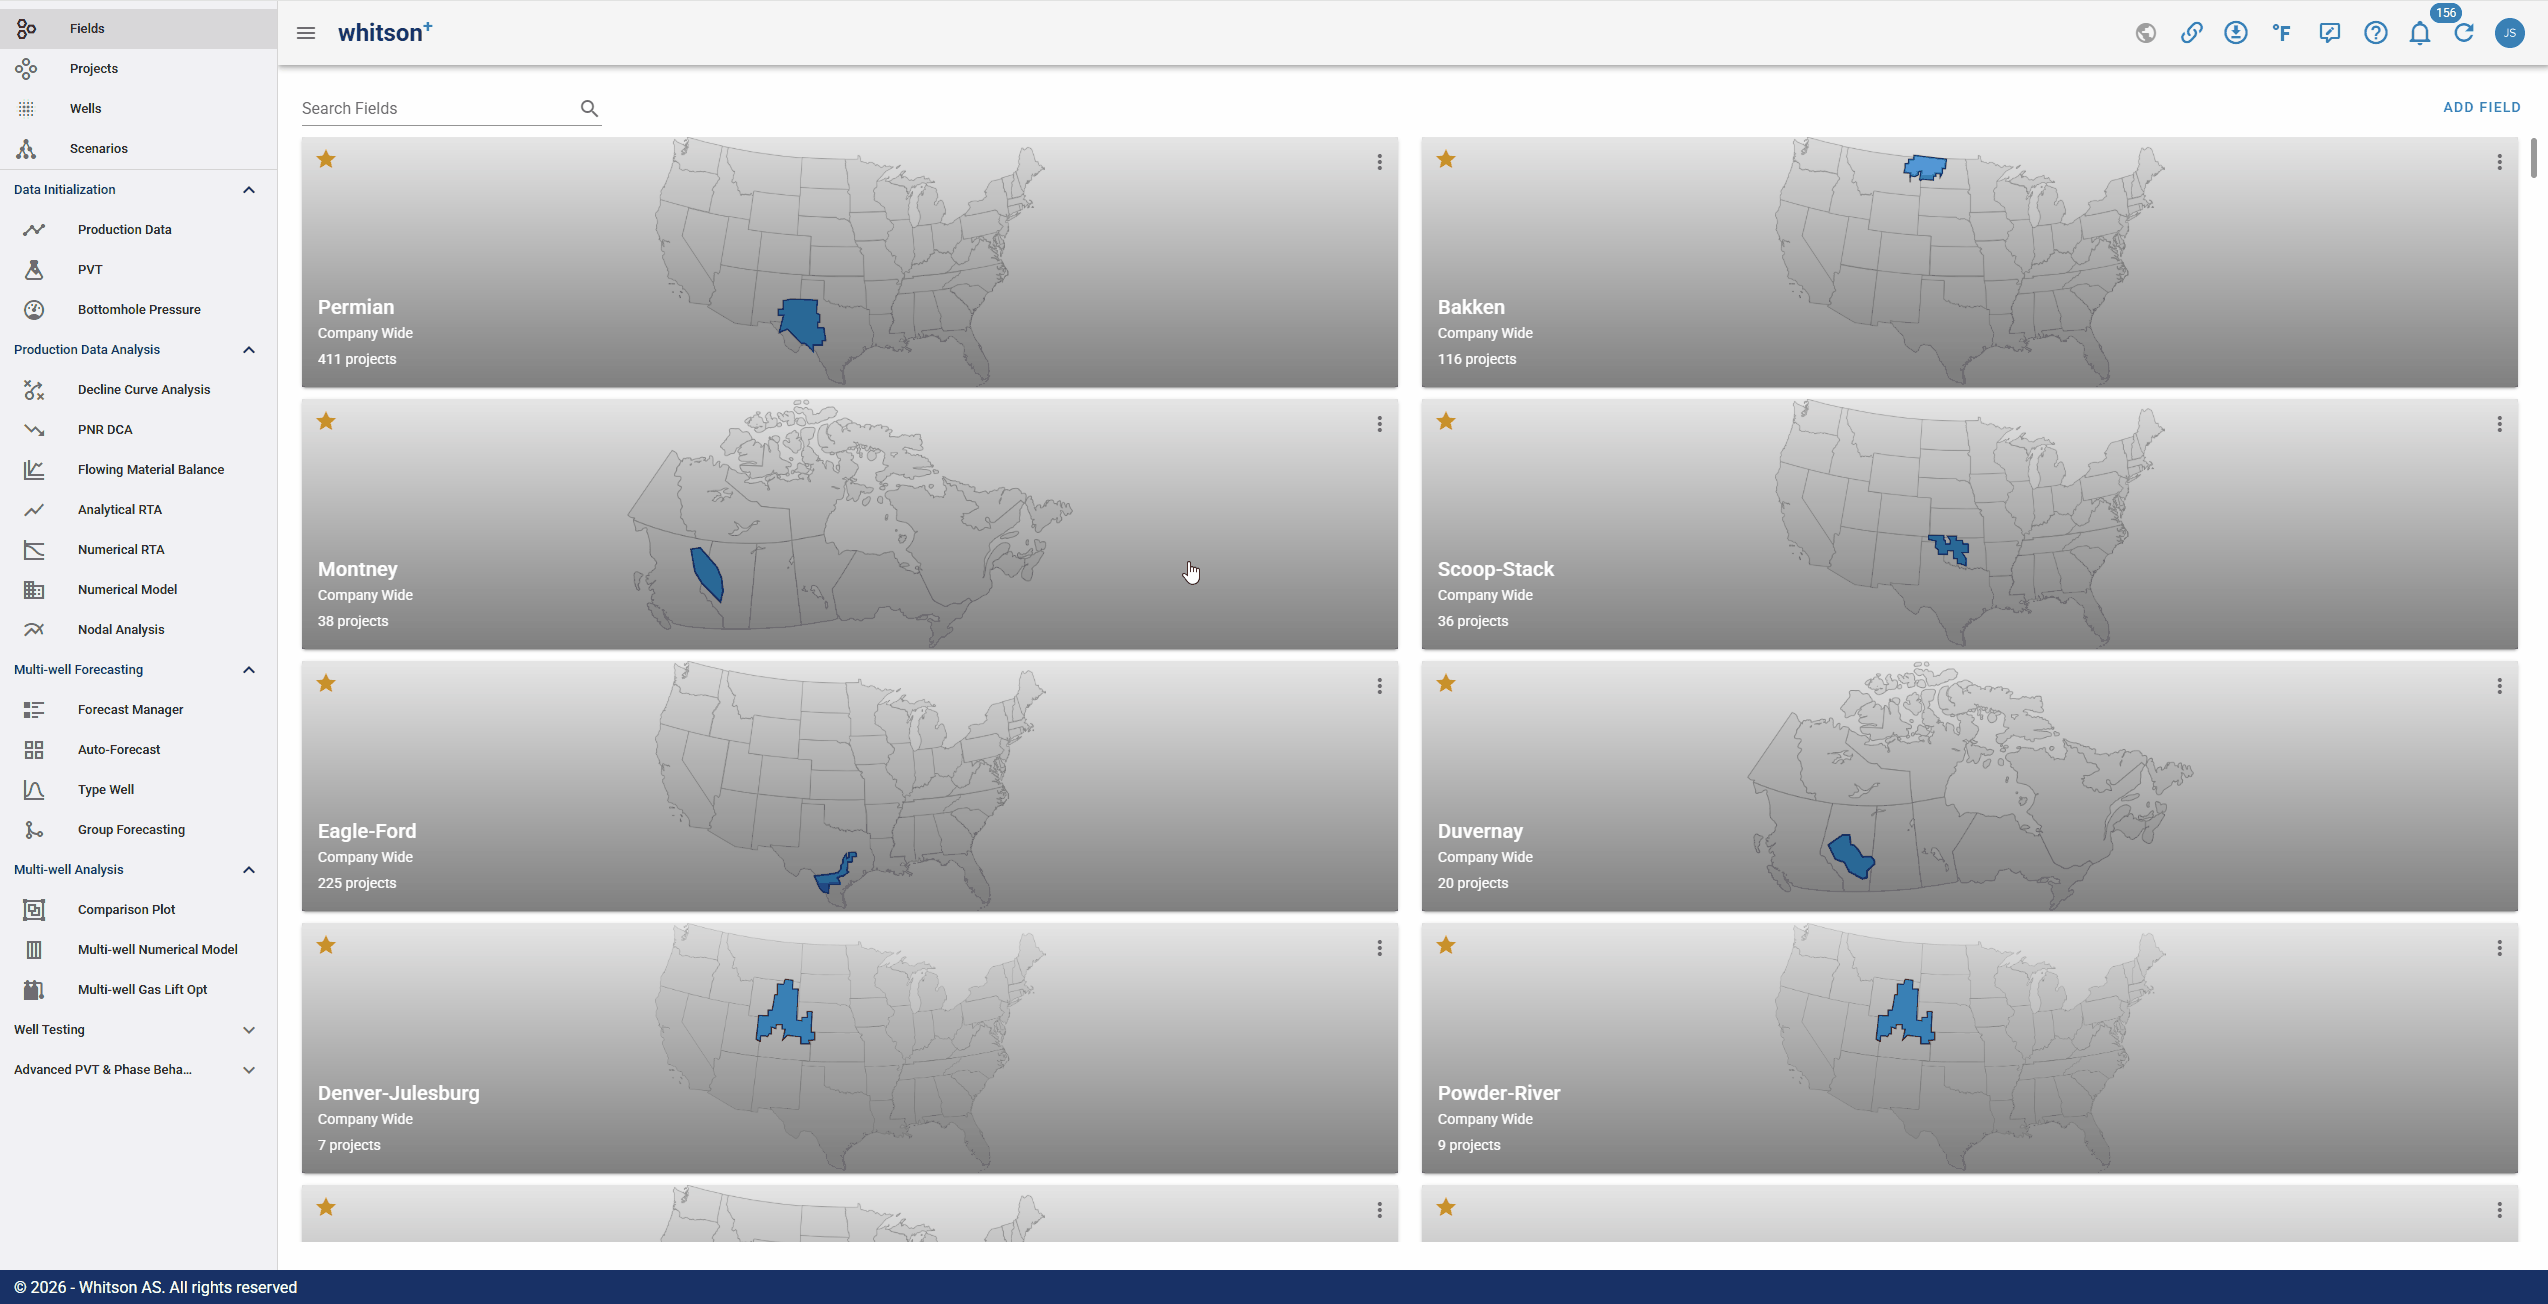Collapse the Data Initialization section
The width and height of the screenshot is (2548, 1304).
249,189
